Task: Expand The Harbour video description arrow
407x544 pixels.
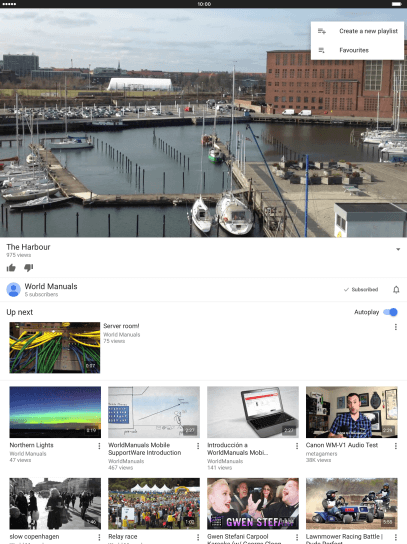Action: (398, 249)
